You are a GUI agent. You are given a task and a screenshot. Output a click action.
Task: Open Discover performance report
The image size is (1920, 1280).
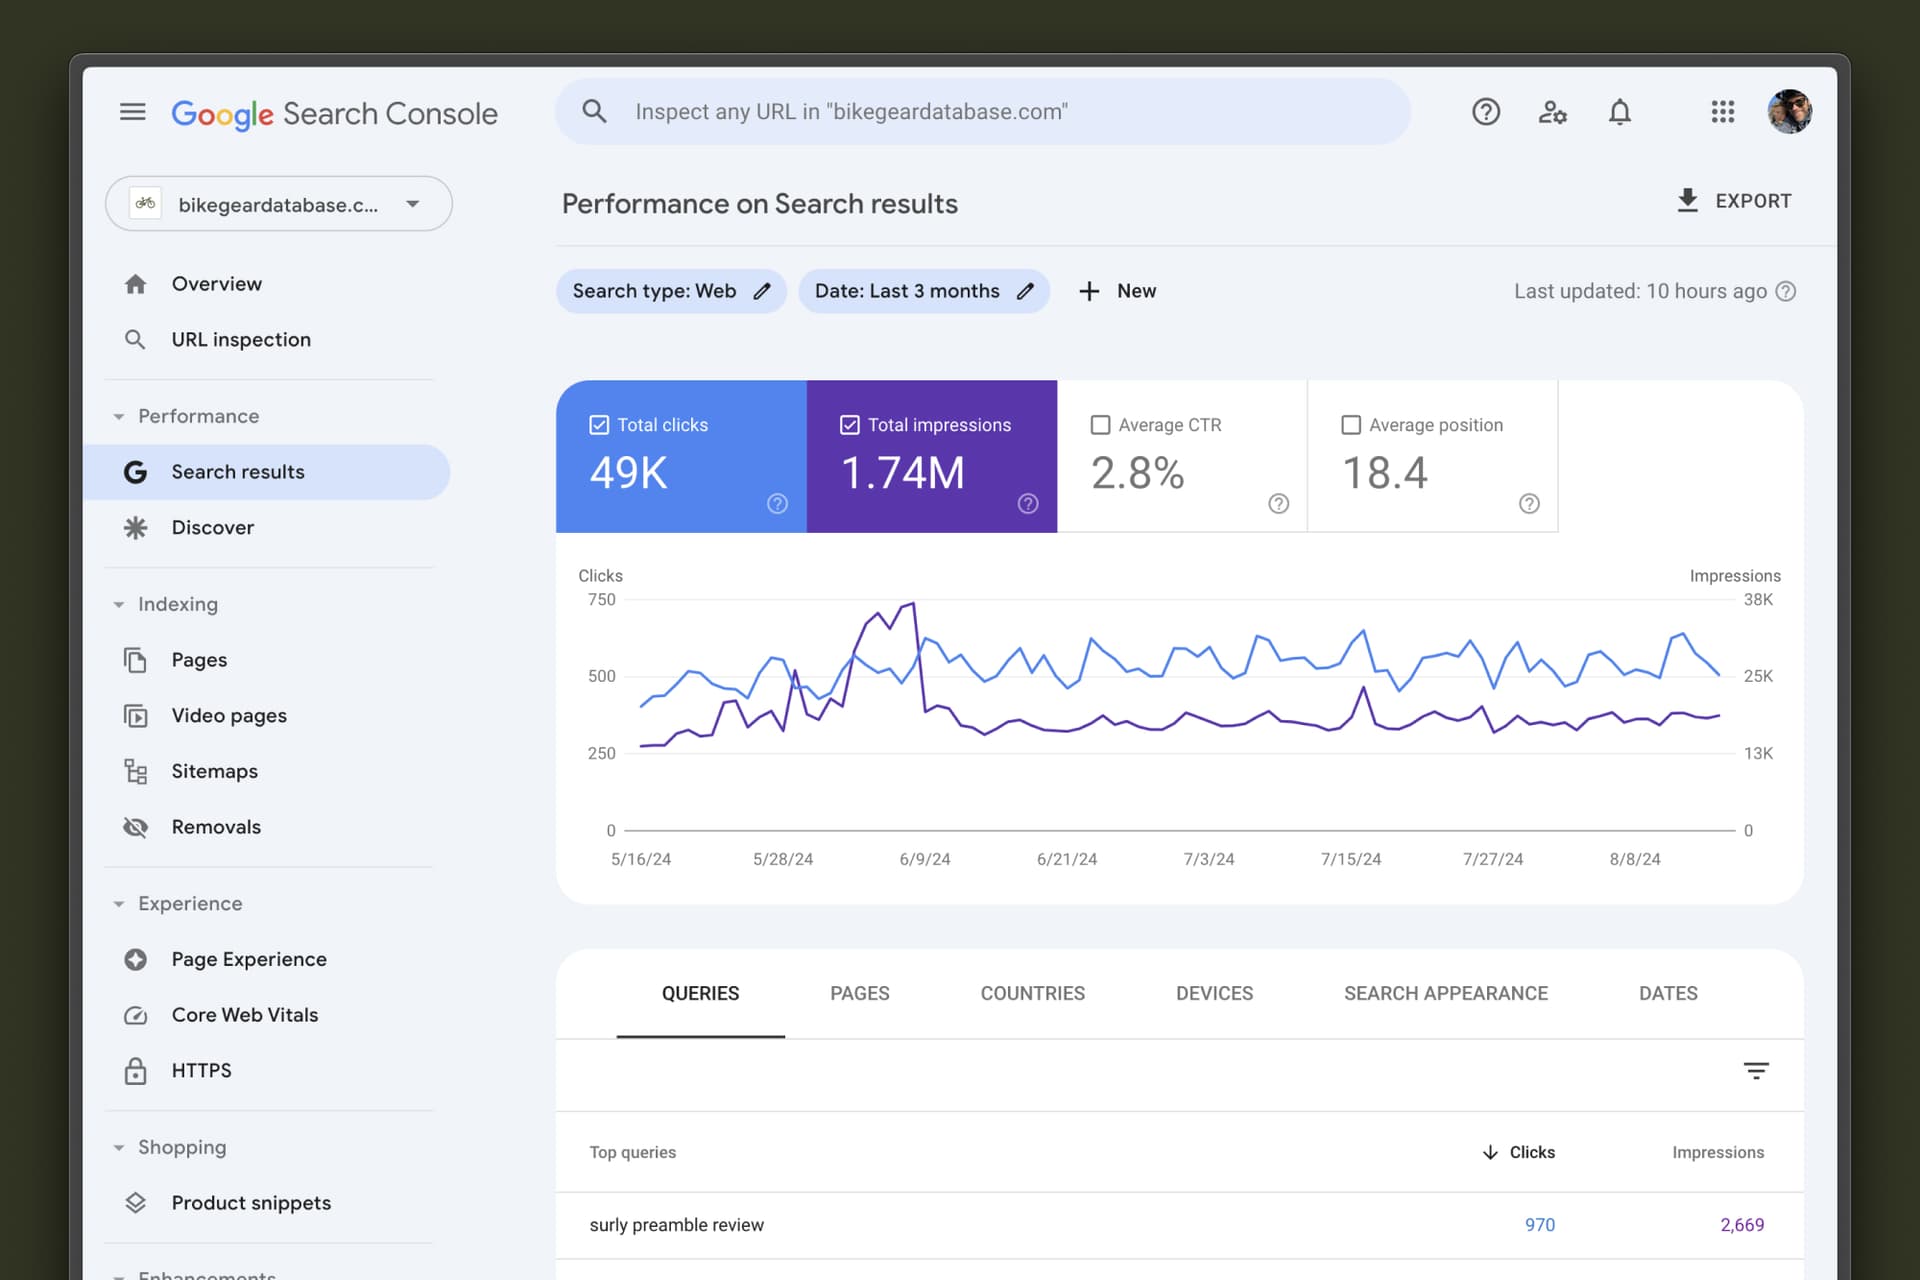click(x=212, y=527)
